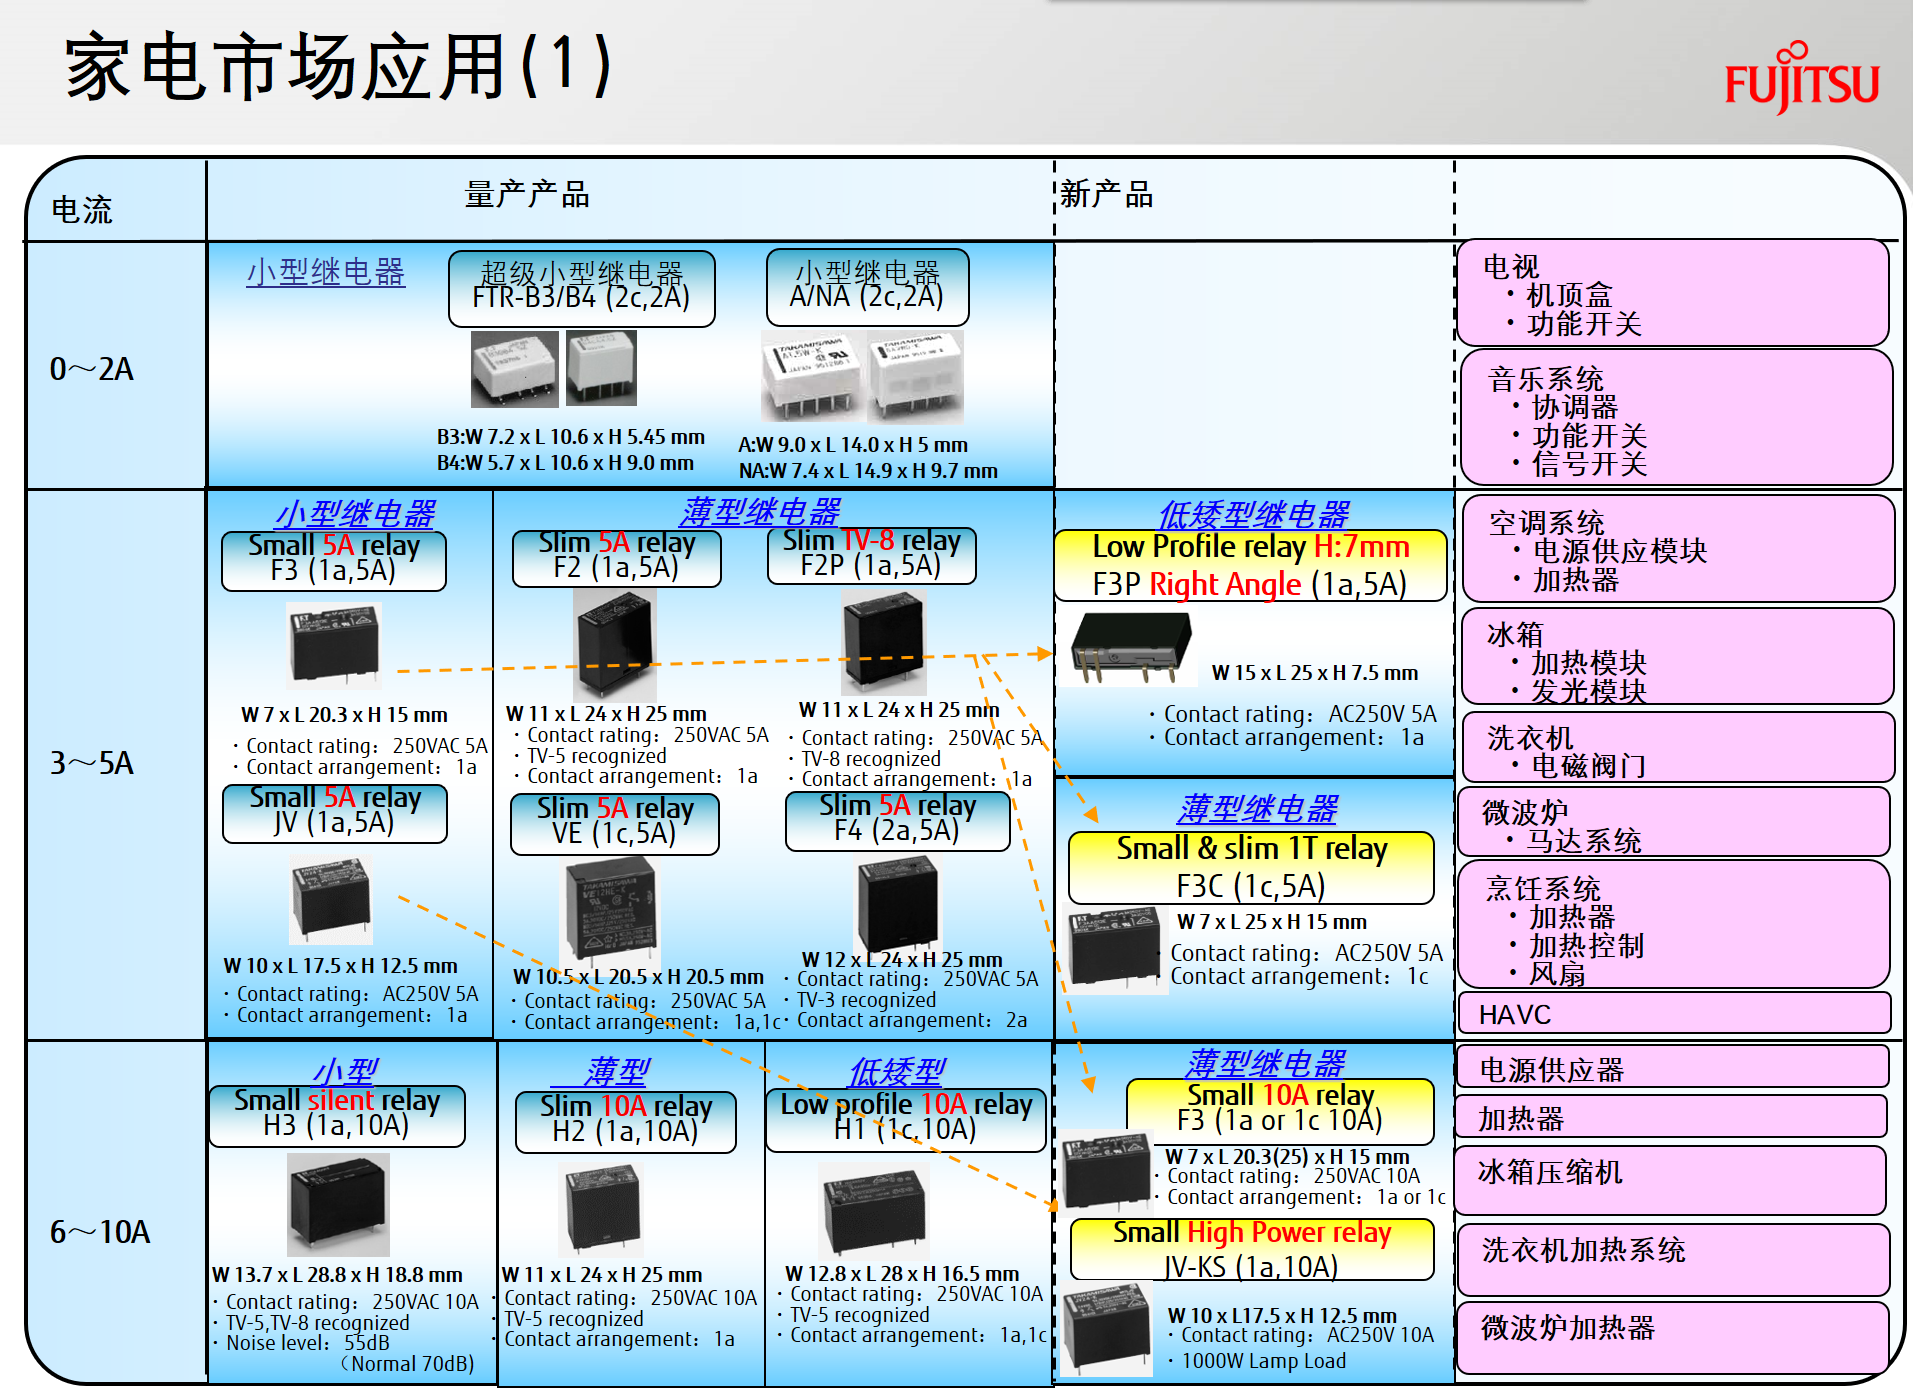Image resolution: width=1913 pixels, height=1392 pixels.
Task: Click the 微波炉 application box
Action: [1674, 822]
